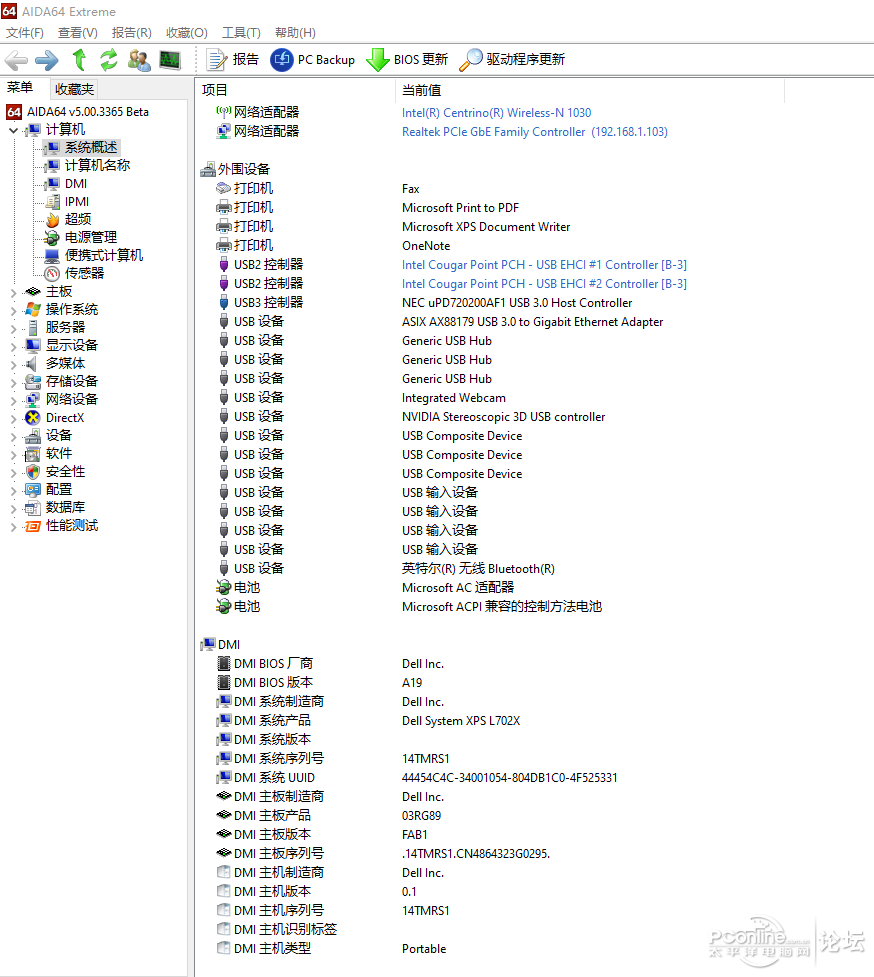
Task: Click the 便携式计算机 laptop icon
Action: click(x=52, y=255)
